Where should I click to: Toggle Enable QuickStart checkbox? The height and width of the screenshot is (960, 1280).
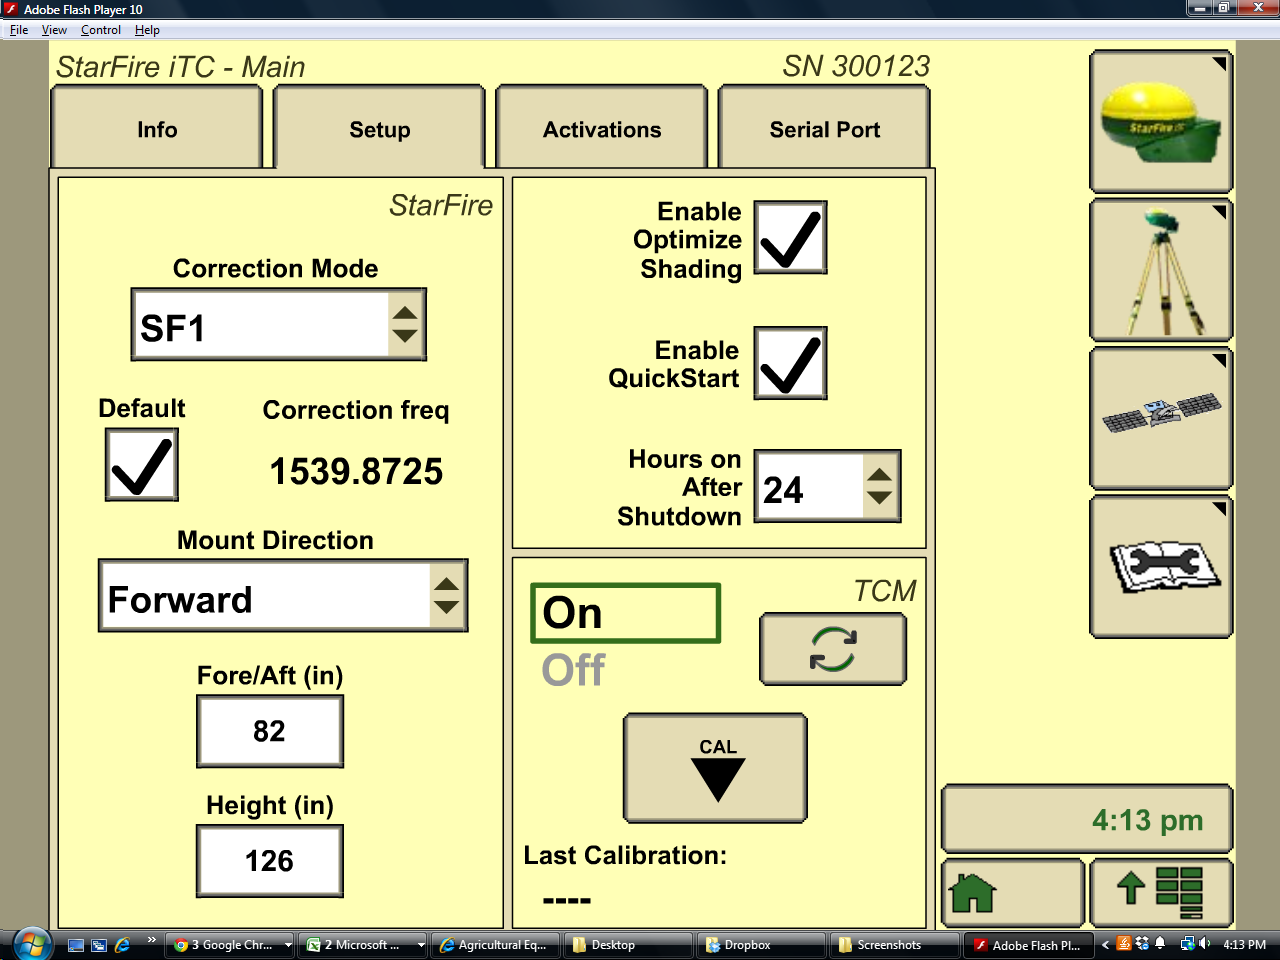tap(790, 363)
